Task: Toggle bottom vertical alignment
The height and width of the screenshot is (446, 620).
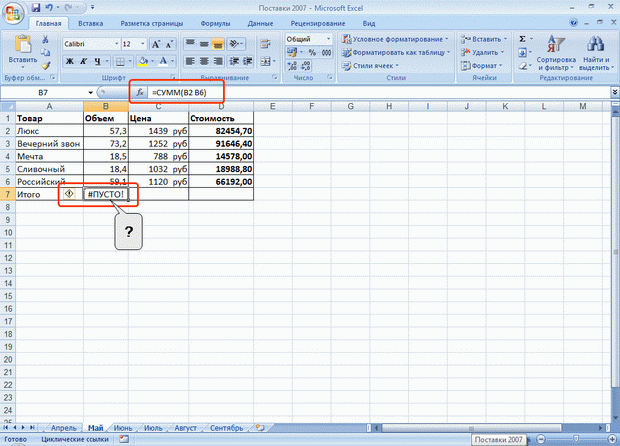Action: [x=218, y=44]
